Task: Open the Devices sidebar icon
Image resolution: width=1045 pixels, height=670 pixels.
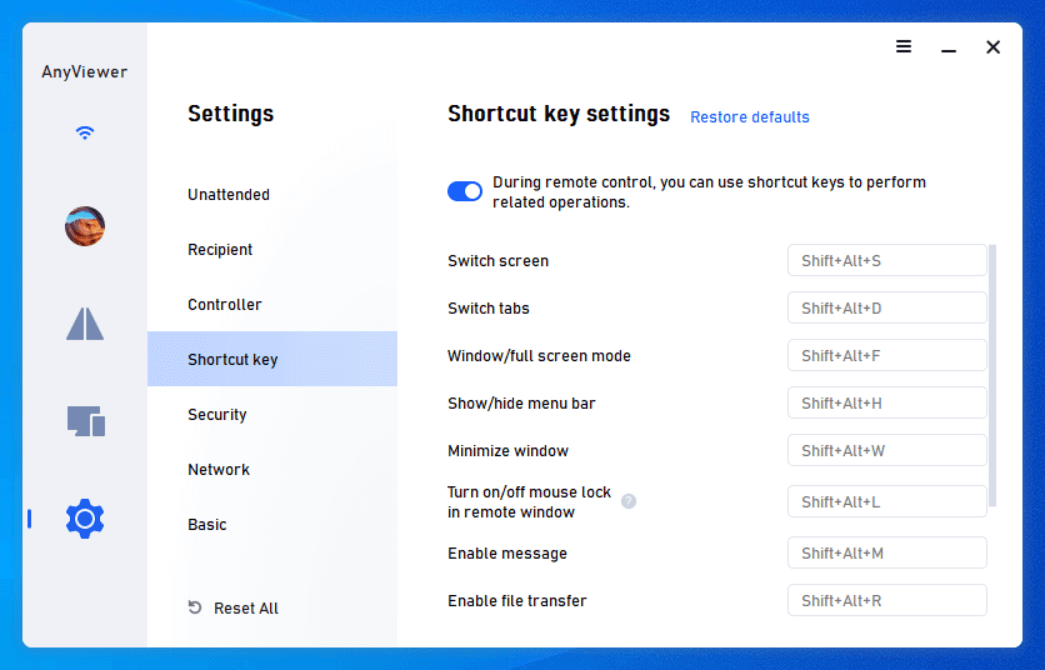Action: [x=86, y=421]
